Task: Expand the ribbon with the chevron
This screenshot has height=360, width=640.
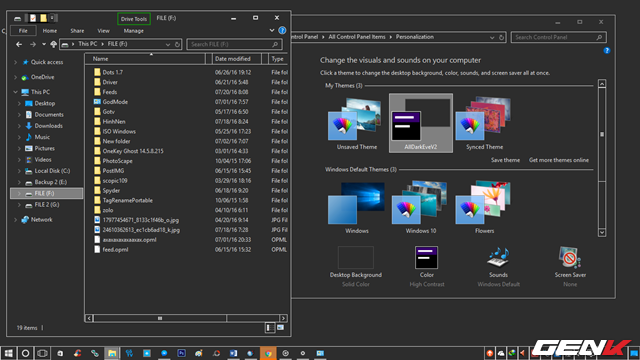Action: click(x=271, y=31)
